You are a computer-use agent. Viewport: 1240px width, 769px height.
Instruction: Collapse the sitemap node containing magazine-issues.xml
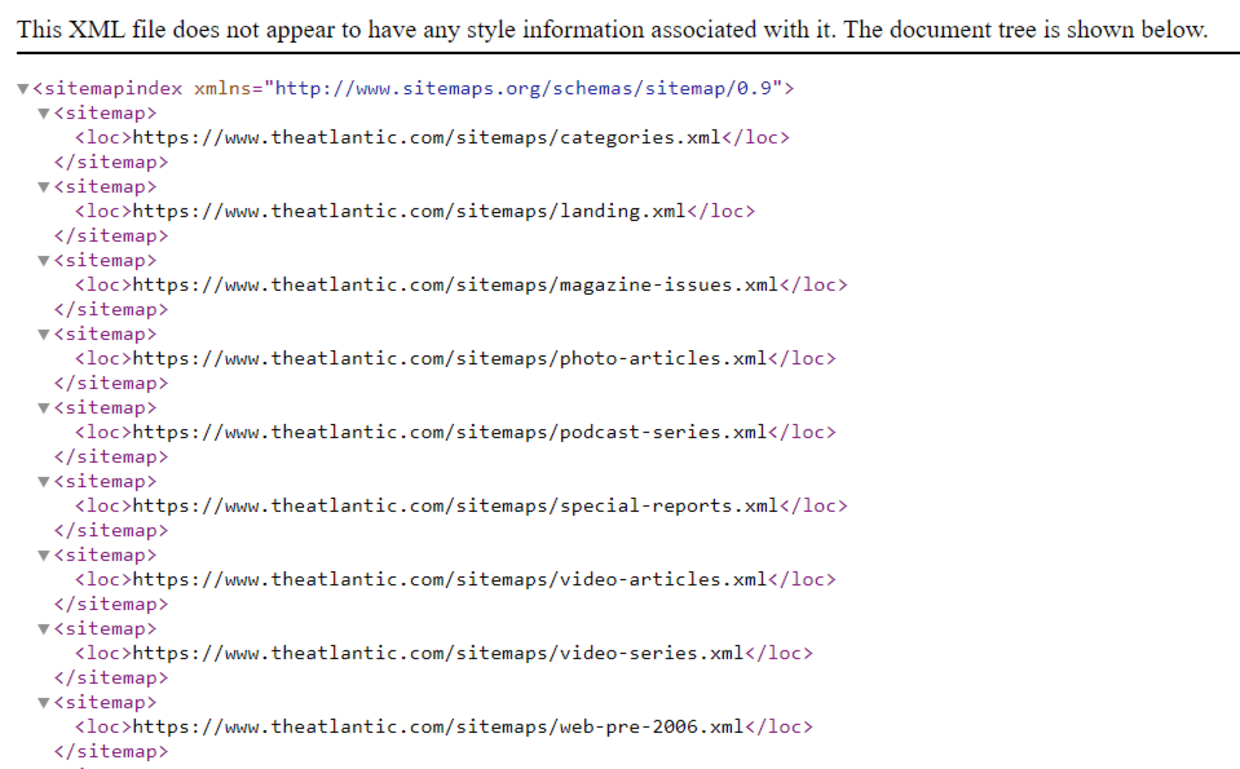(44, 261)
